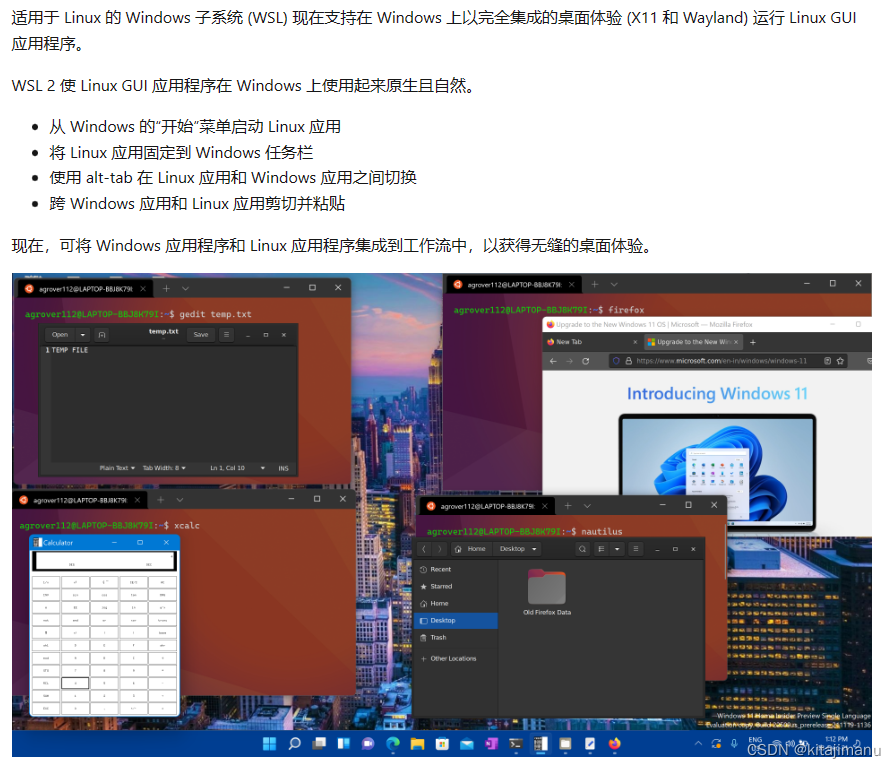Open Plain Text language dropdown in gedit
Screen dimensions: 896x768
coord(117,468)
